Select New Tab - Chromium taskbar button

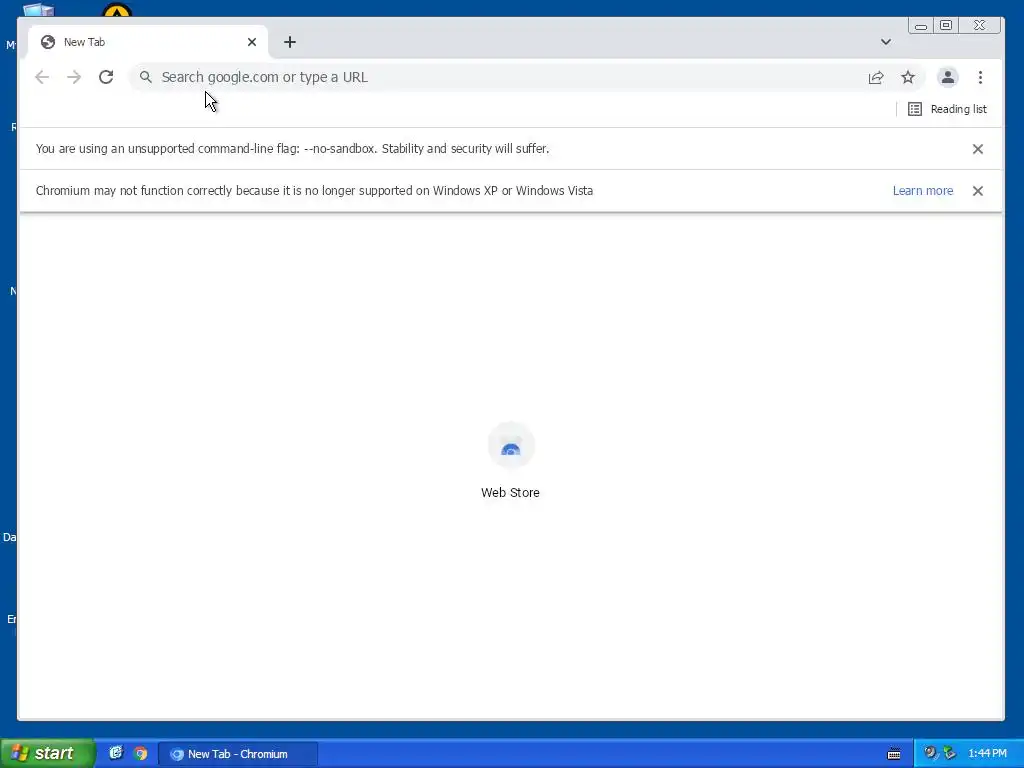[238, 754]
